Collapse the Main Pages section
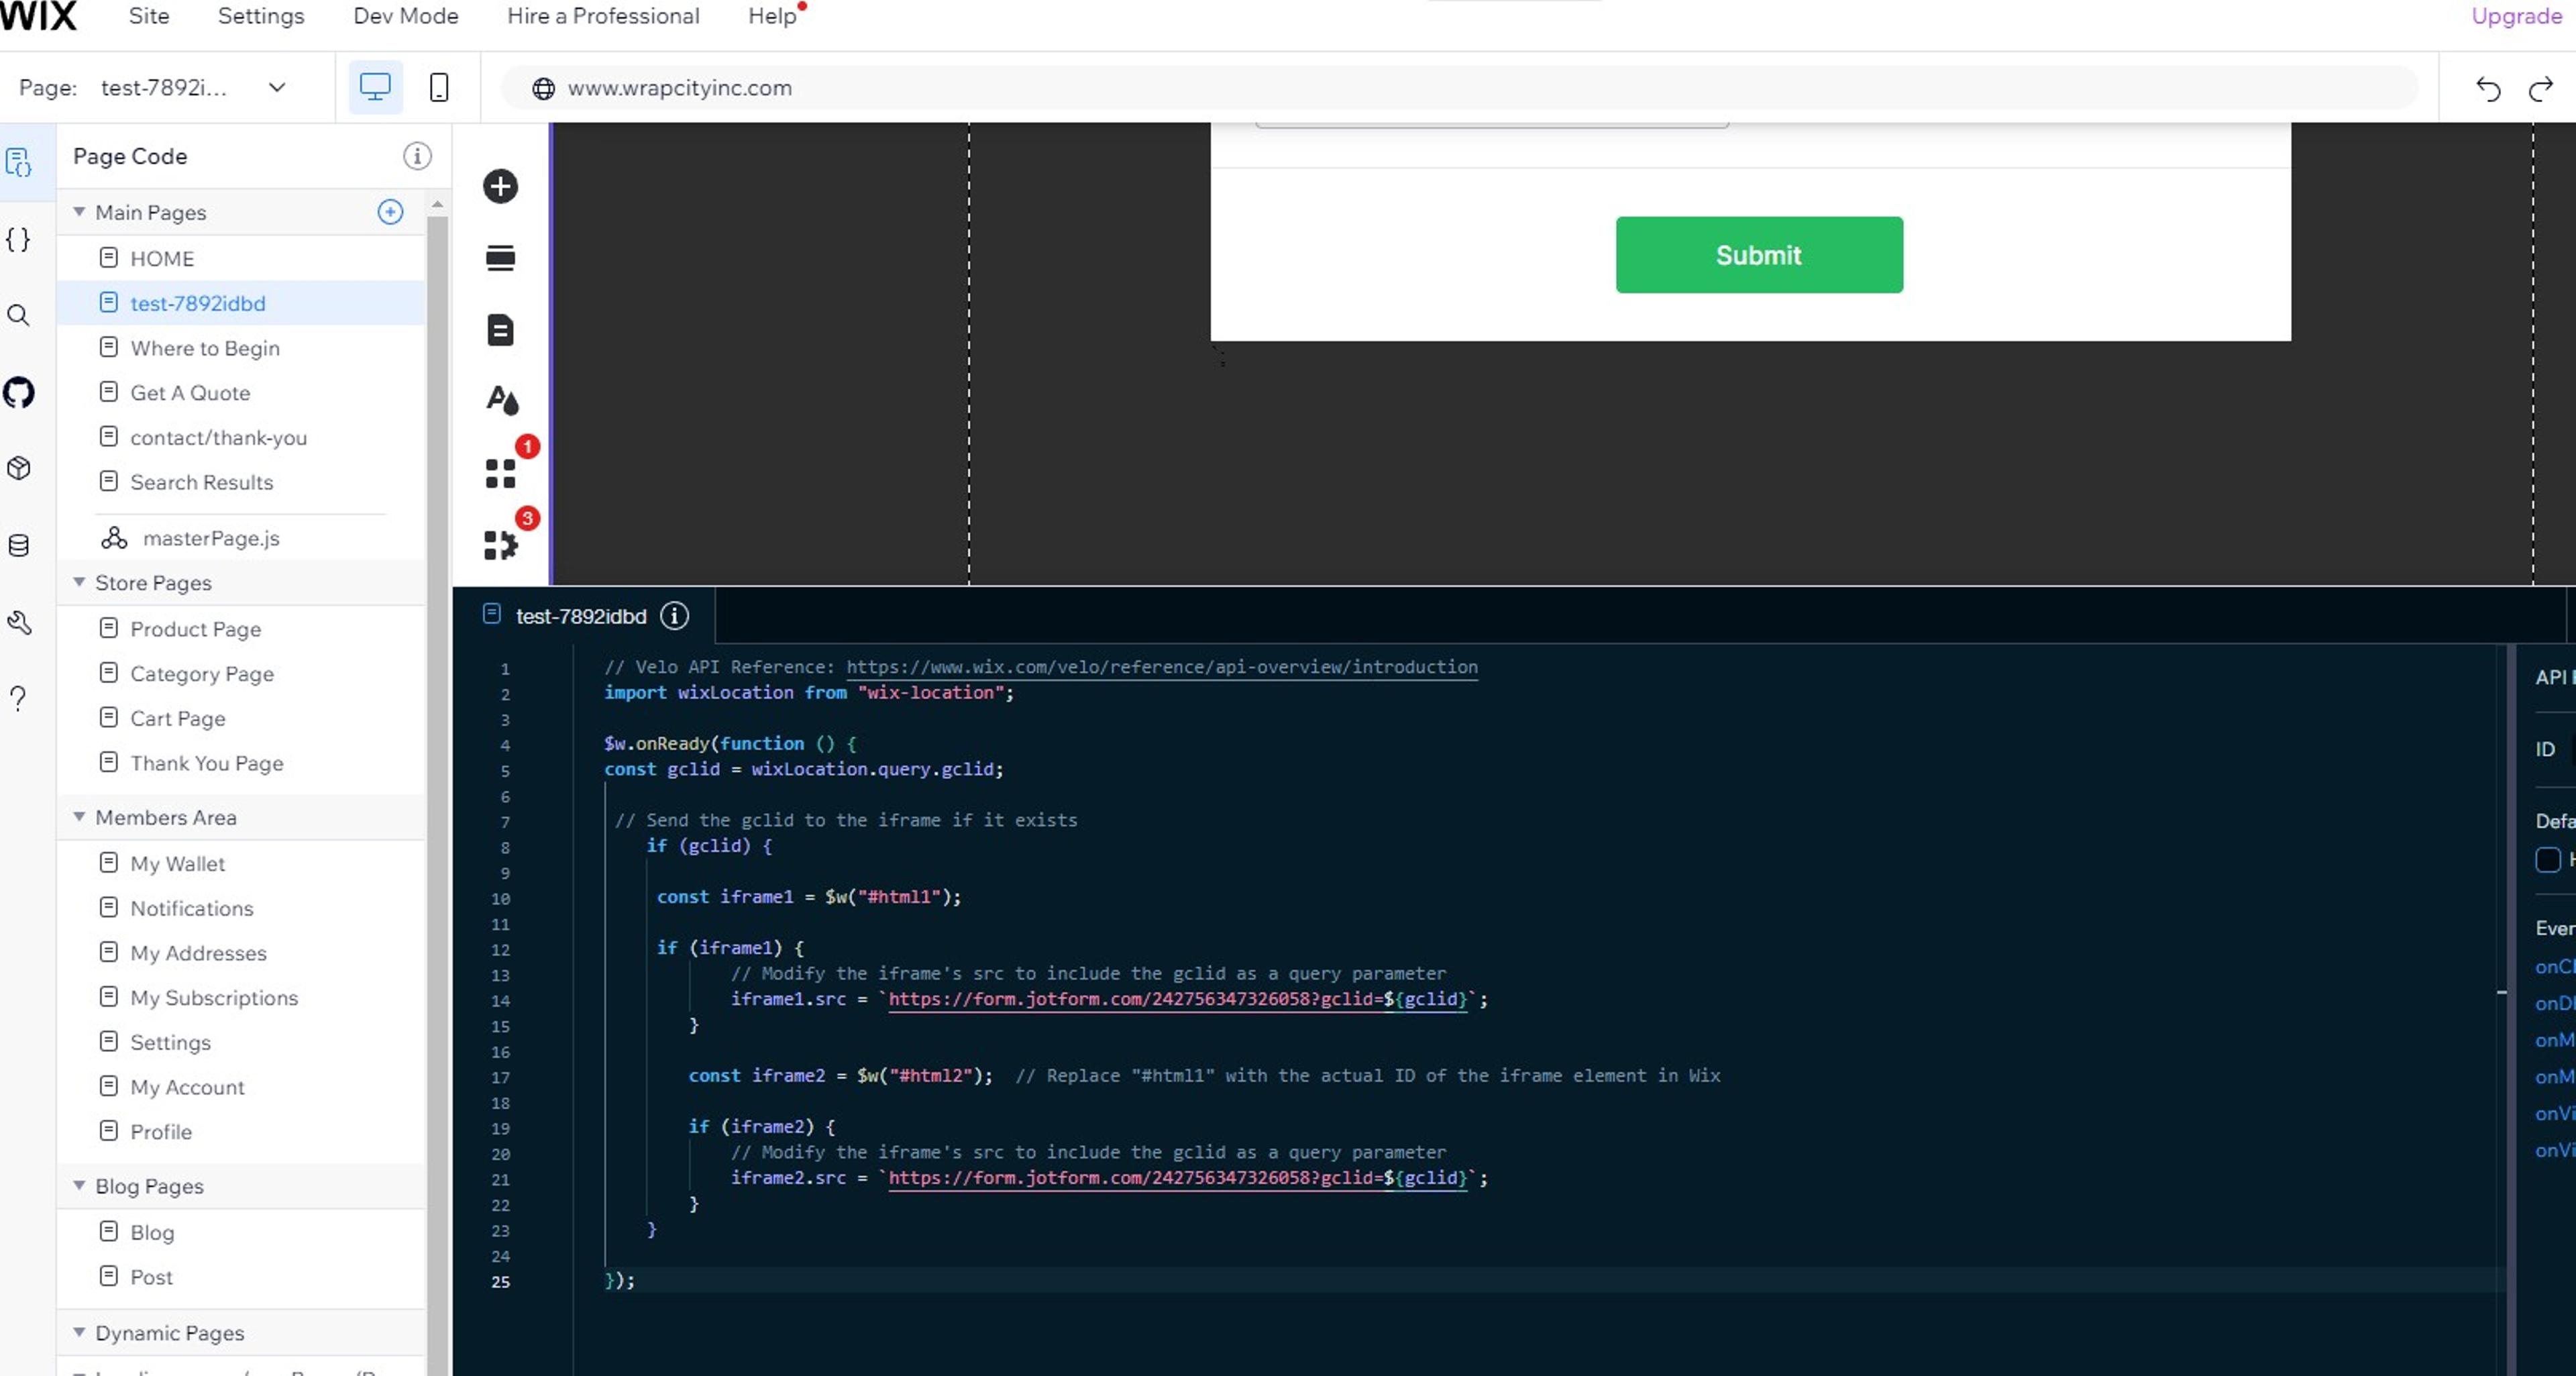The image size is (2576, 1376). pos(79,211)
